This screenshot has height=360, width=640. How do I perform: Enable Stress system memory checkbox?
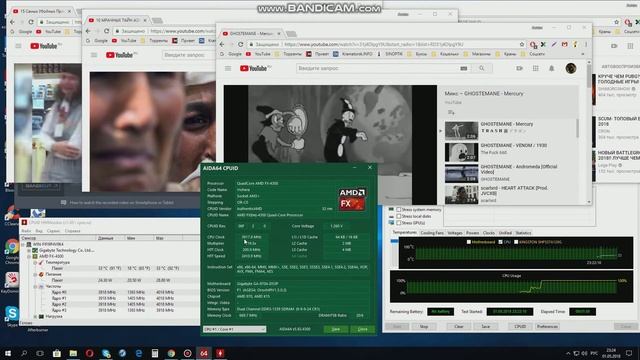click(x=398, y=210)
